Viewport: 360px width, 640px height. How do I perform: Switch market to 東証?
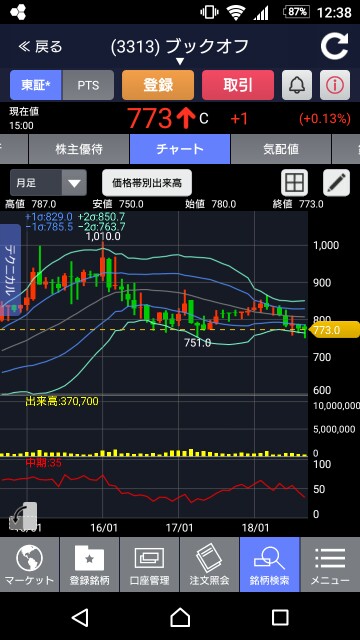(x=36, y=85)
